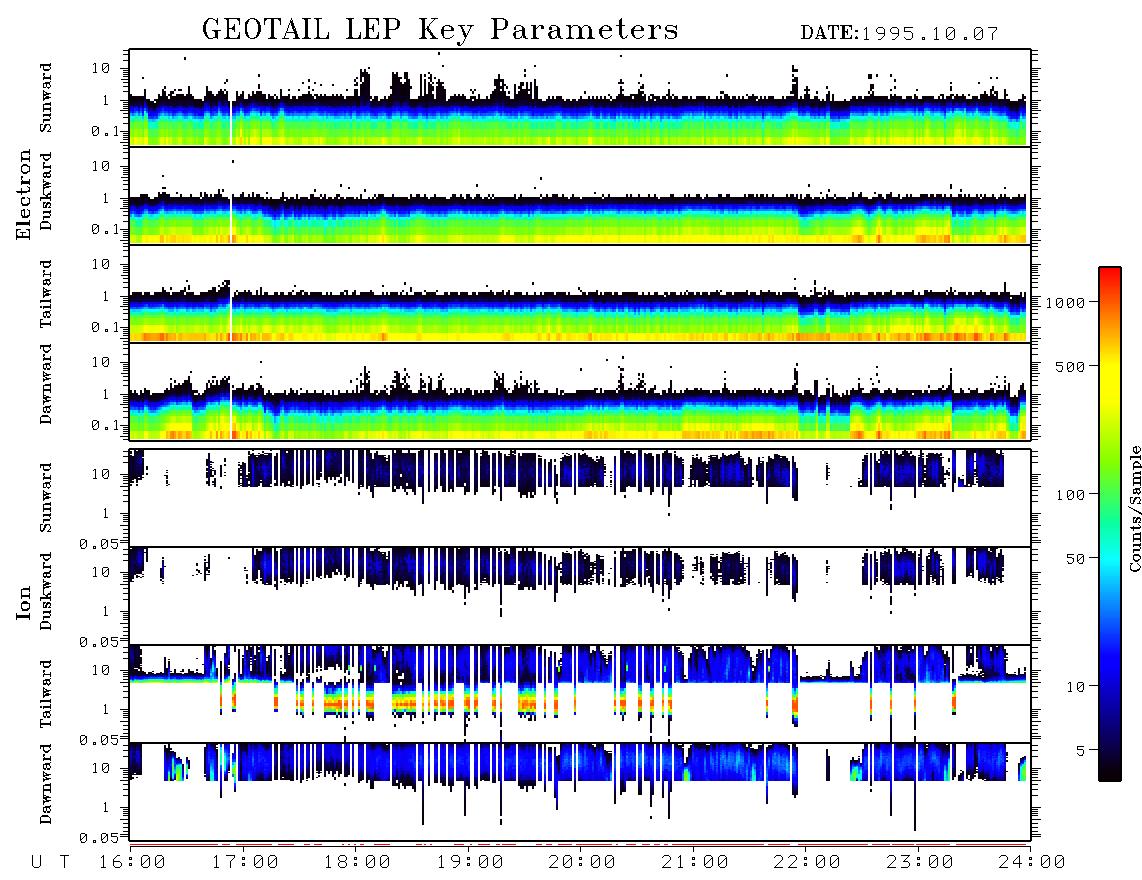Select the 'Ion' group axis label
Viewport: 1142px width, 880px height.
[x=24, y=603]
